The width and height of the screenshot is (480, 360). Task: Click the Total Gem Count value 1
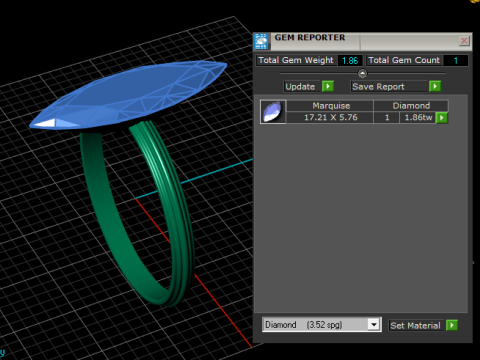[456, 61]
